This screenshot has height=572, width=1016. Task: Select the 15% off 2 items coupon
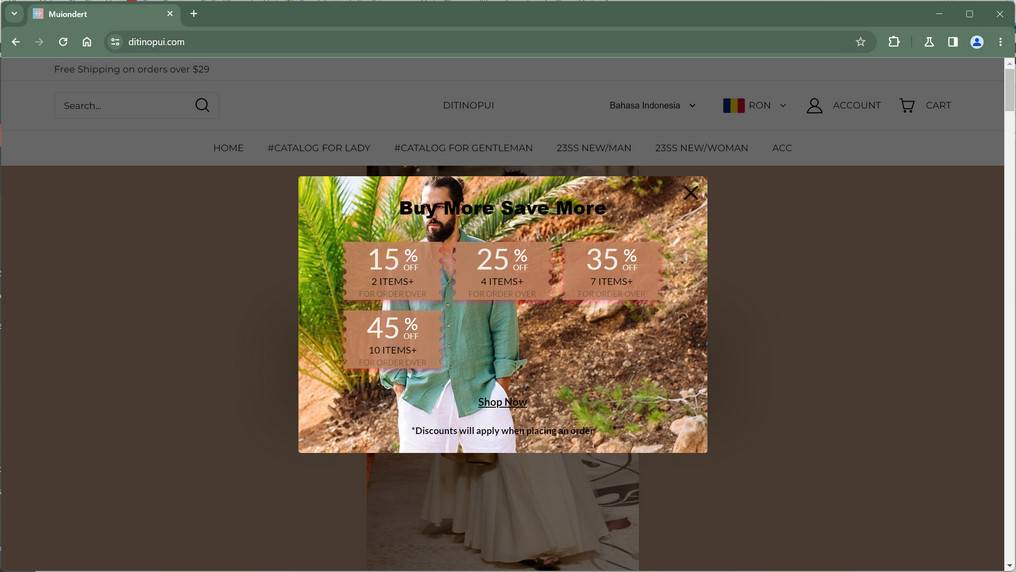[x=393, y=271]
